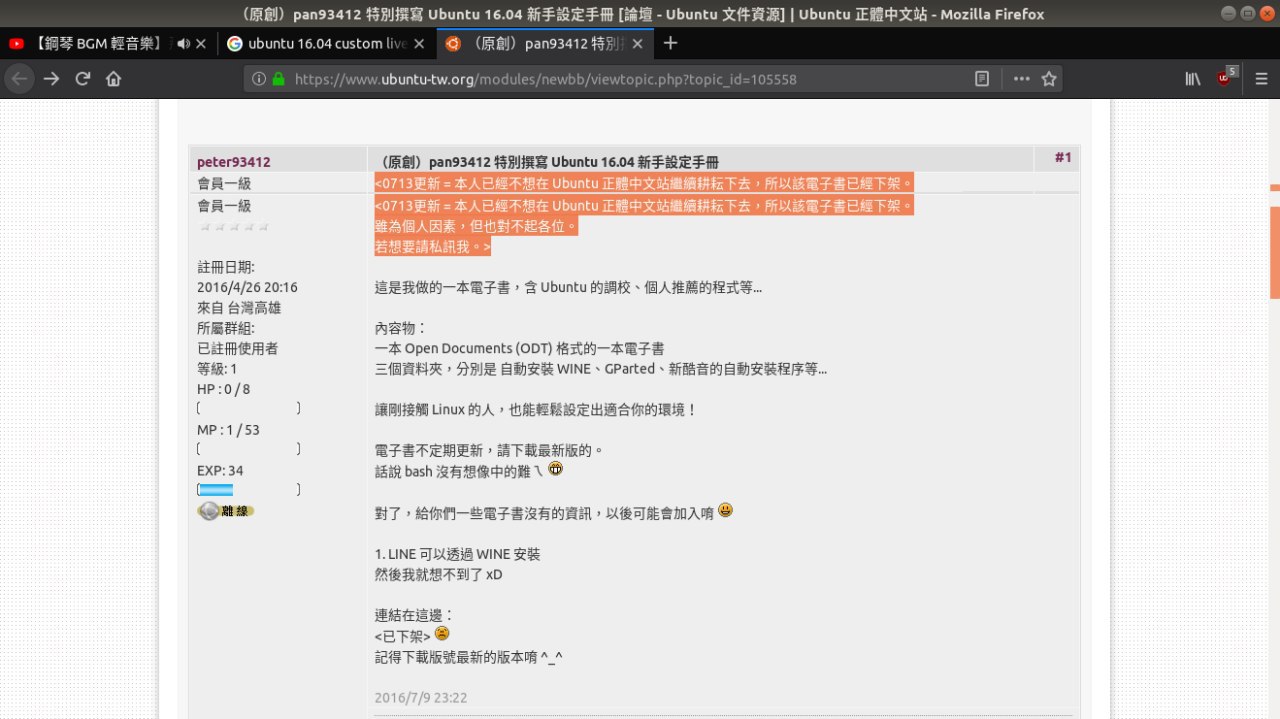The image size is (1280, 719).
Task: Go forward one page
Action: (x=52, y=79)
